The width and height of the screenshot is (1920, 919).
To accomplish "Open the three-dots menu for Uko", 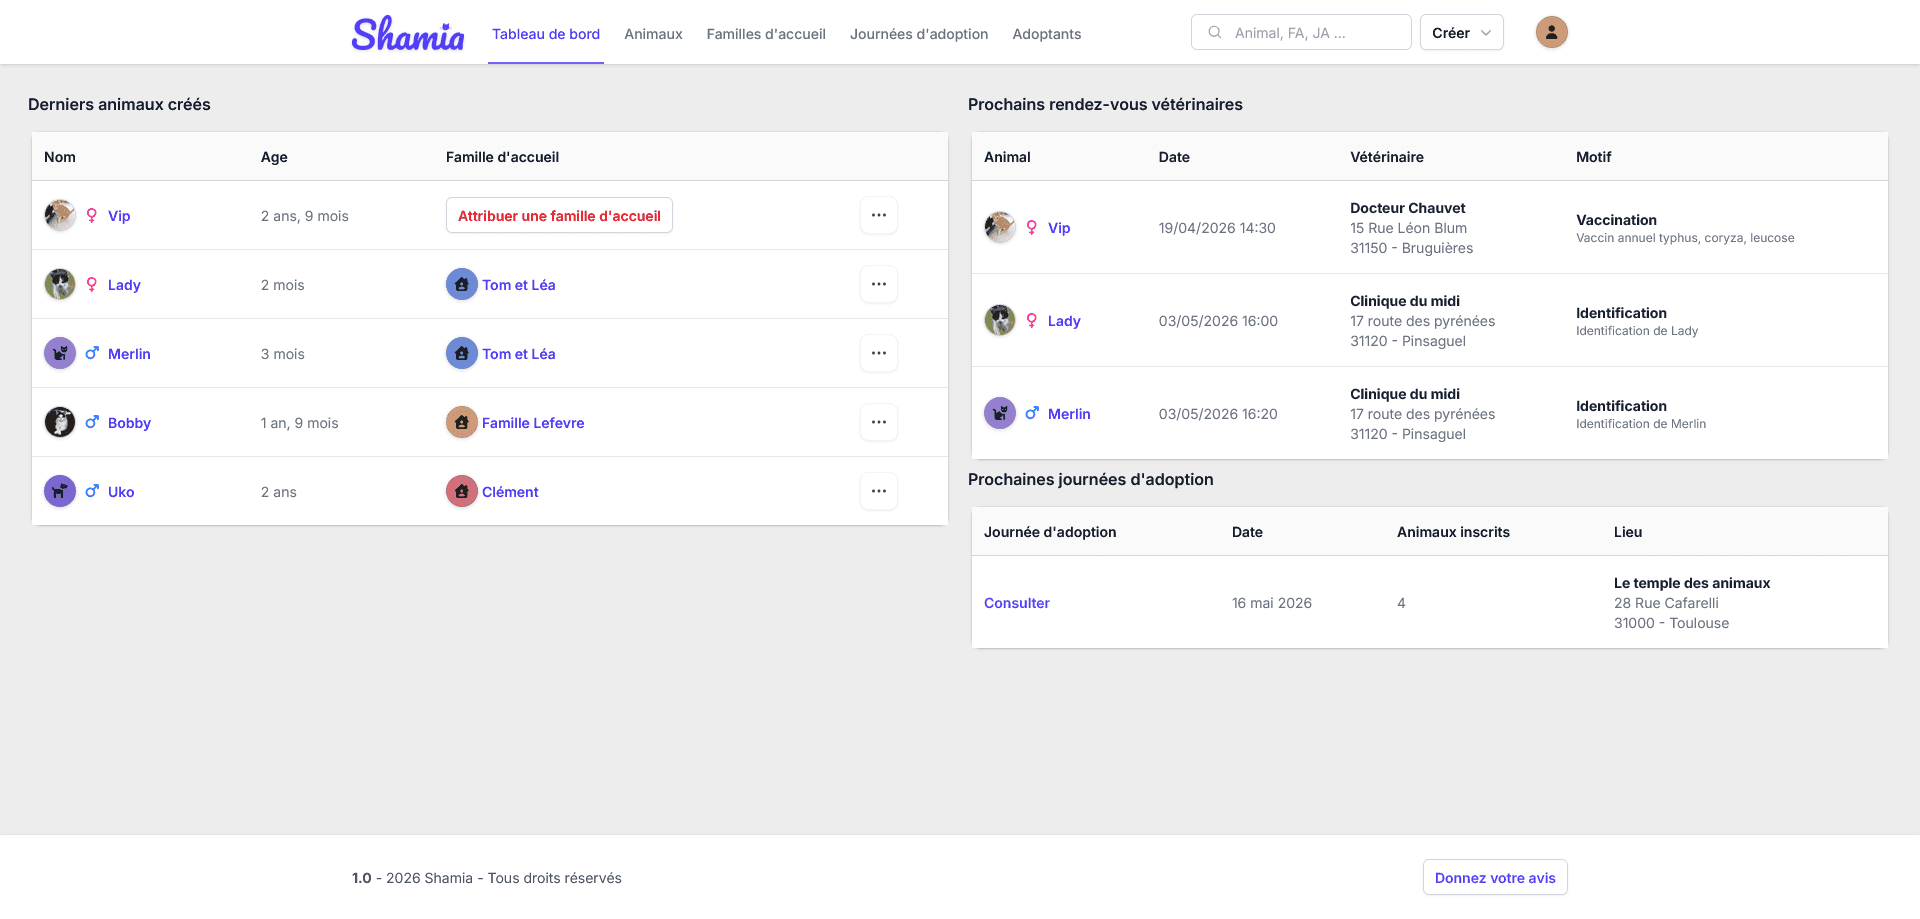I will pos(878,492).
